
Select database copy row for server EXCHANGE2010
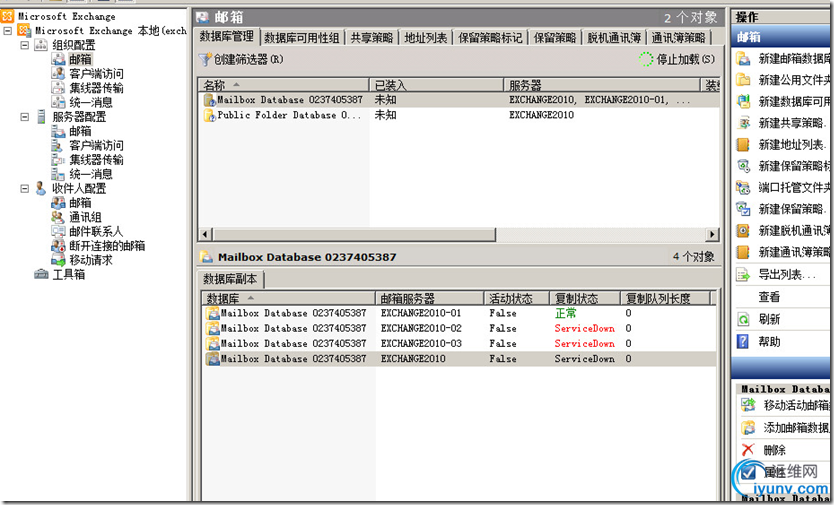pos(459,359)
